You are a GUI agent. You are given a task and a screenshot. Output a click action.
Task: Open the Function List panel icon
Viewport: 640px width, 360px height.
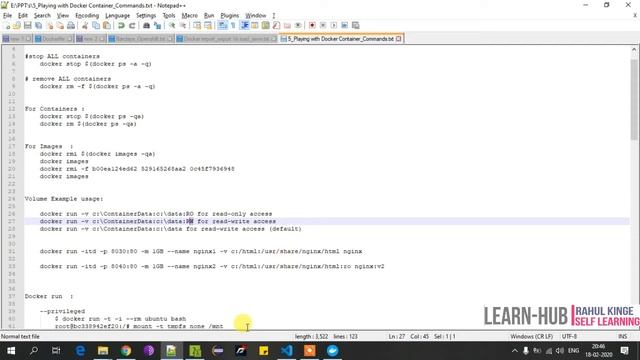click(x=276, y=25)
